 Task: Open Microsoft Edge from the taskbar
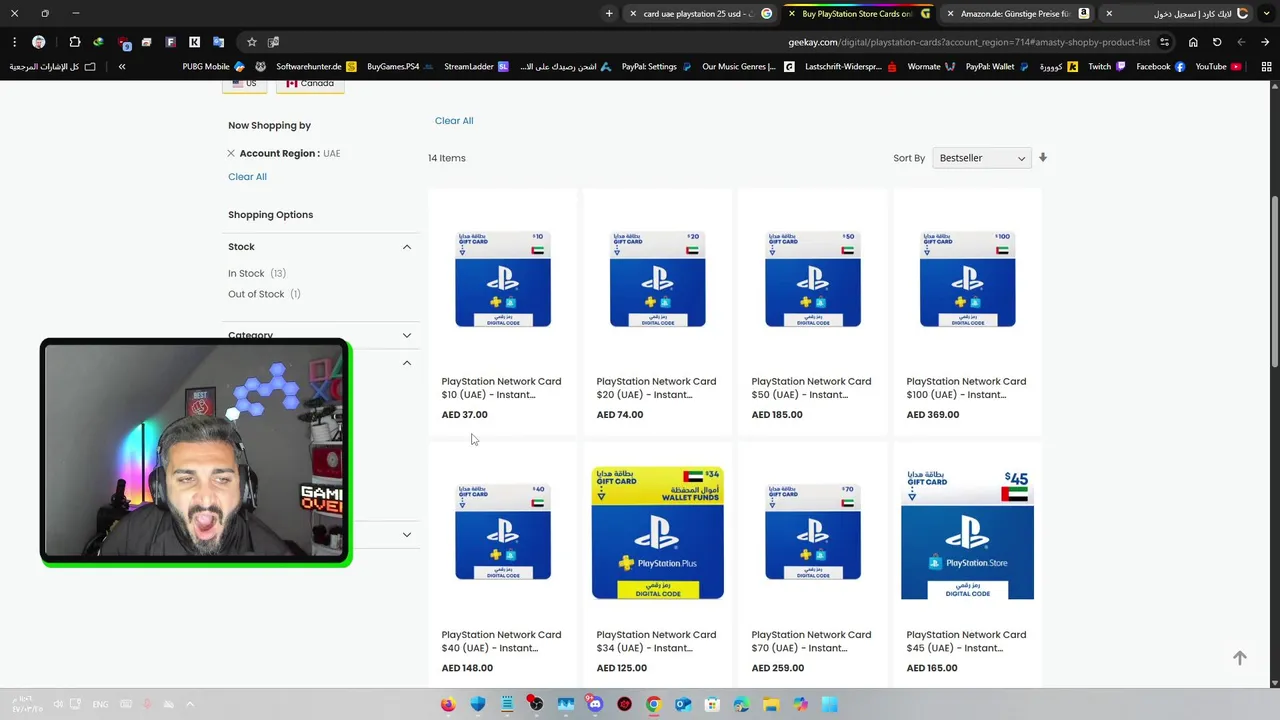point(741,704)
